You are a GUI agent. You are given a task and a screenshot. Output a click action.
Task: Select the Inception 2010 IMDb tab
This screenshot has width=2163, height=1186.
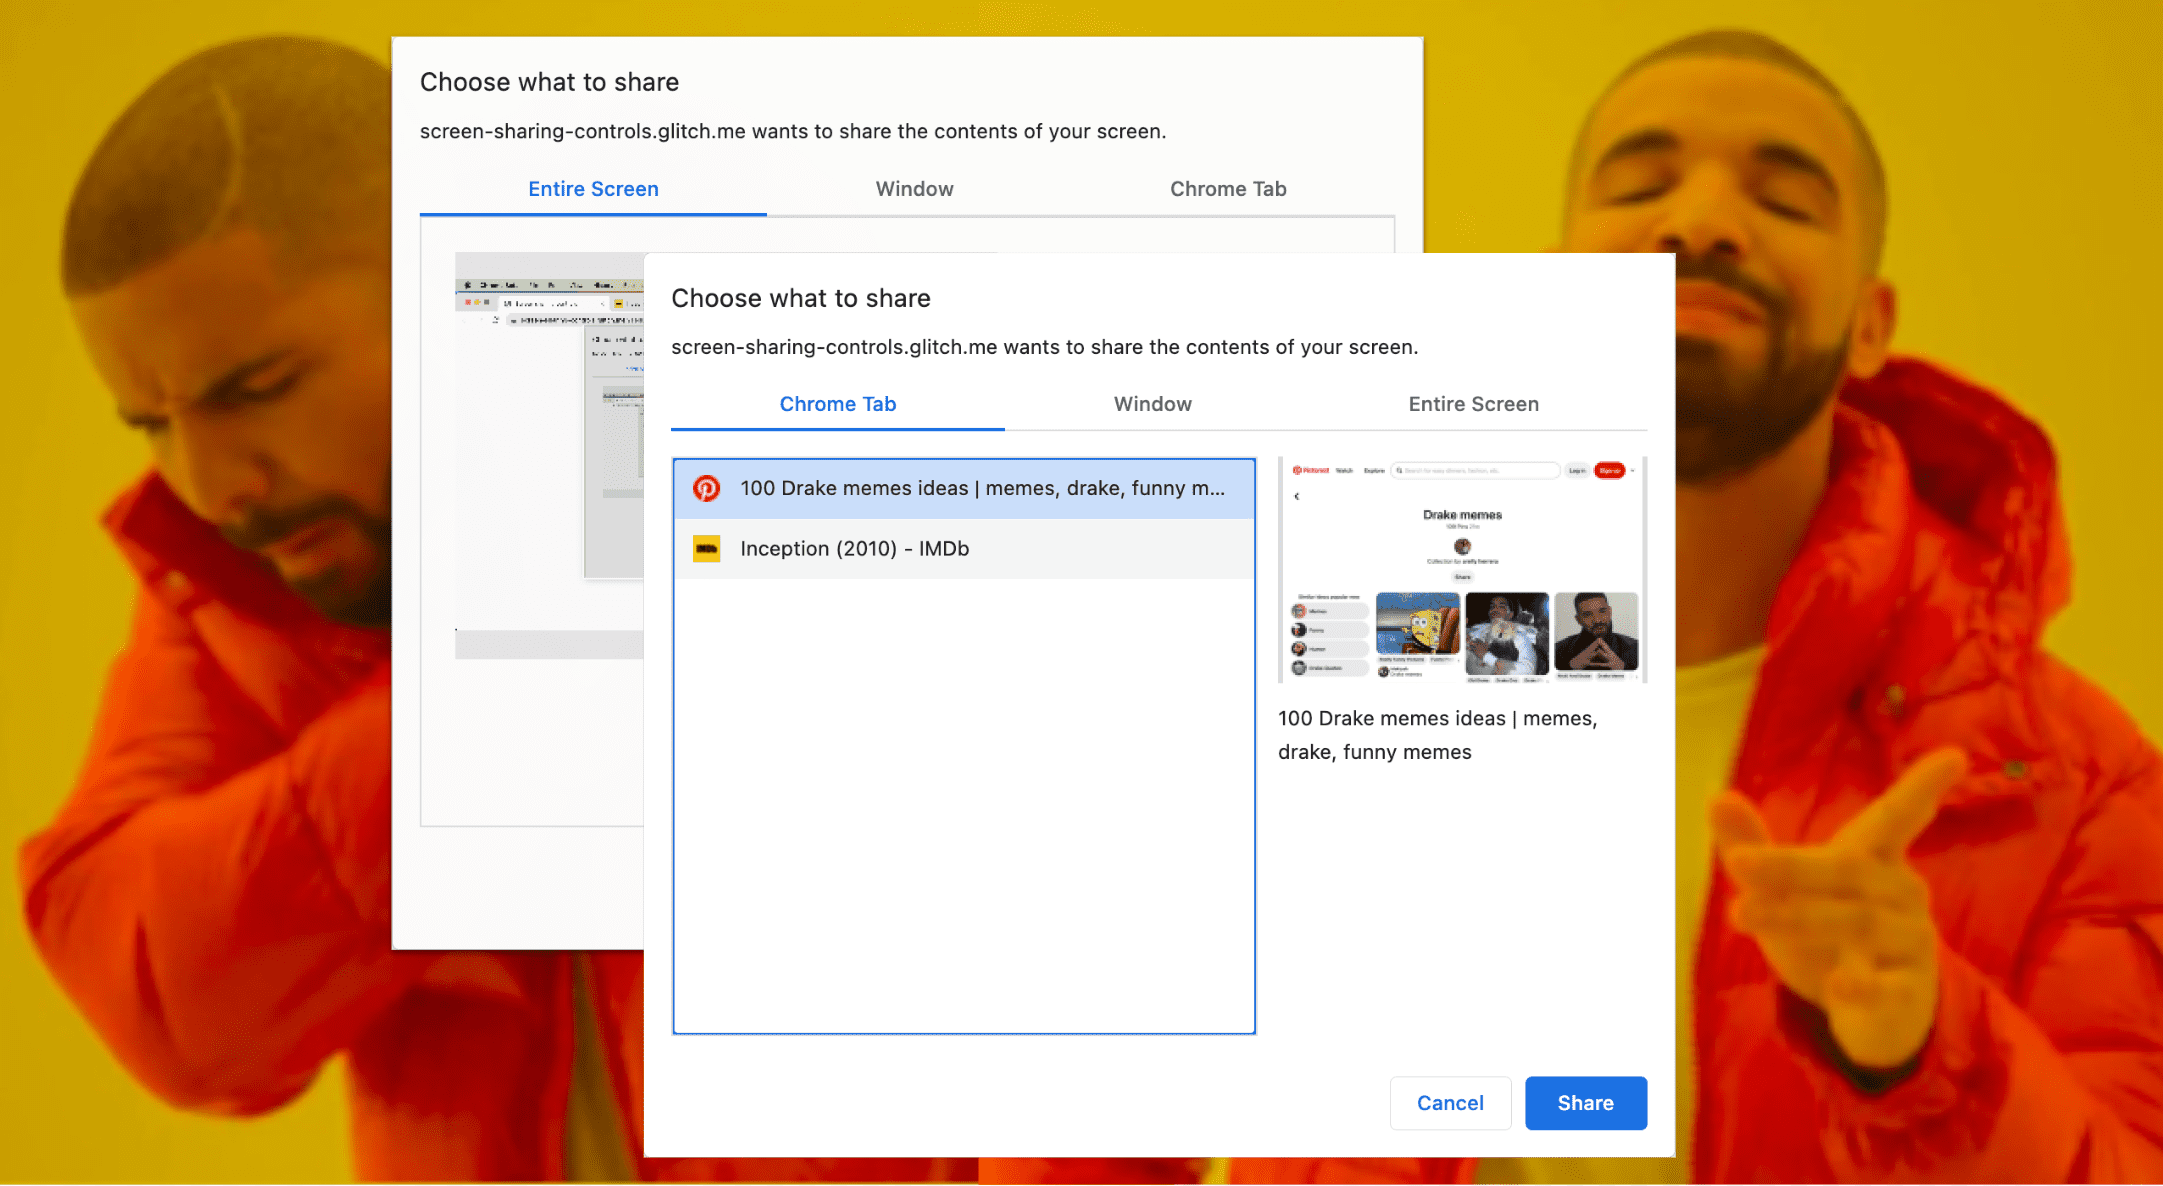coord(965,548)
